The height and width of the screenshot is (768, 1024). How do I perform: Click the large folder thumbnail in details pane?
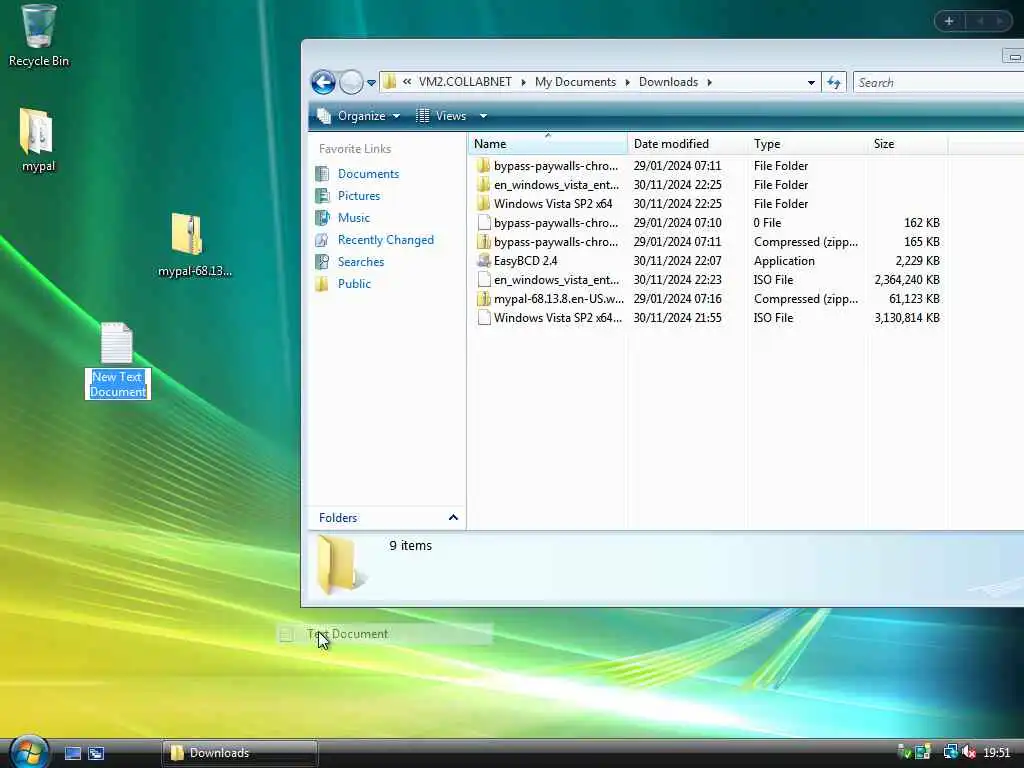[x=341, y=564]
